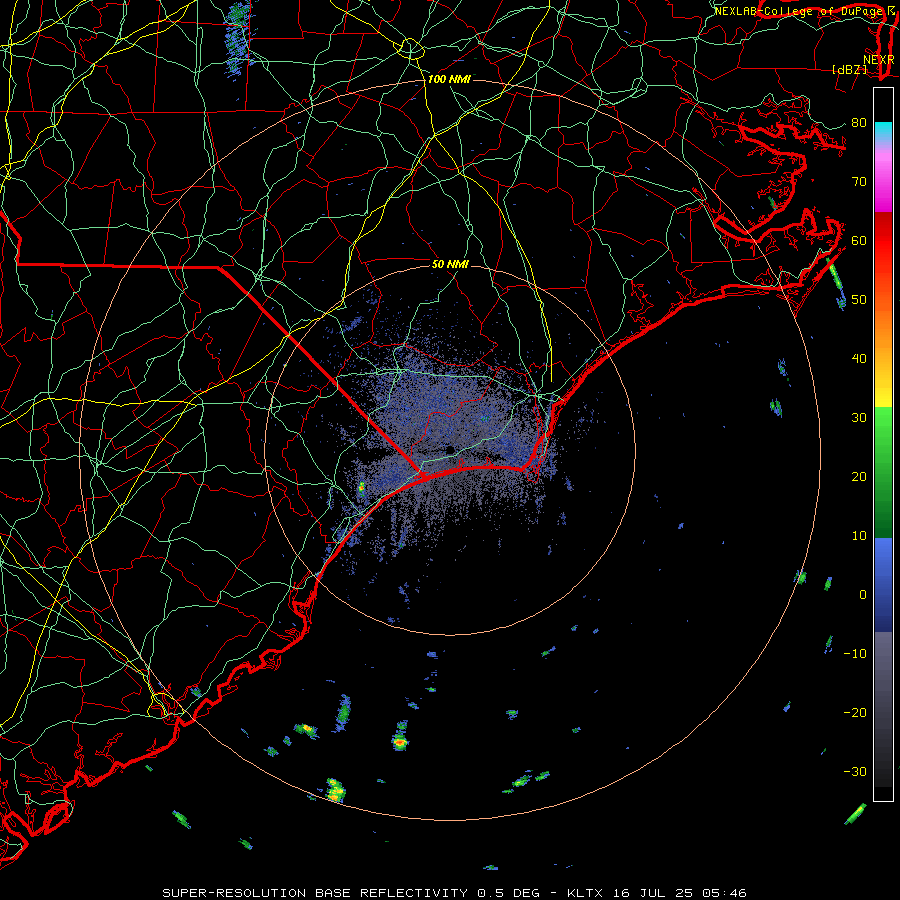
Task: Click the -10 value on the dBZ scale
Action: coord(855,654)
